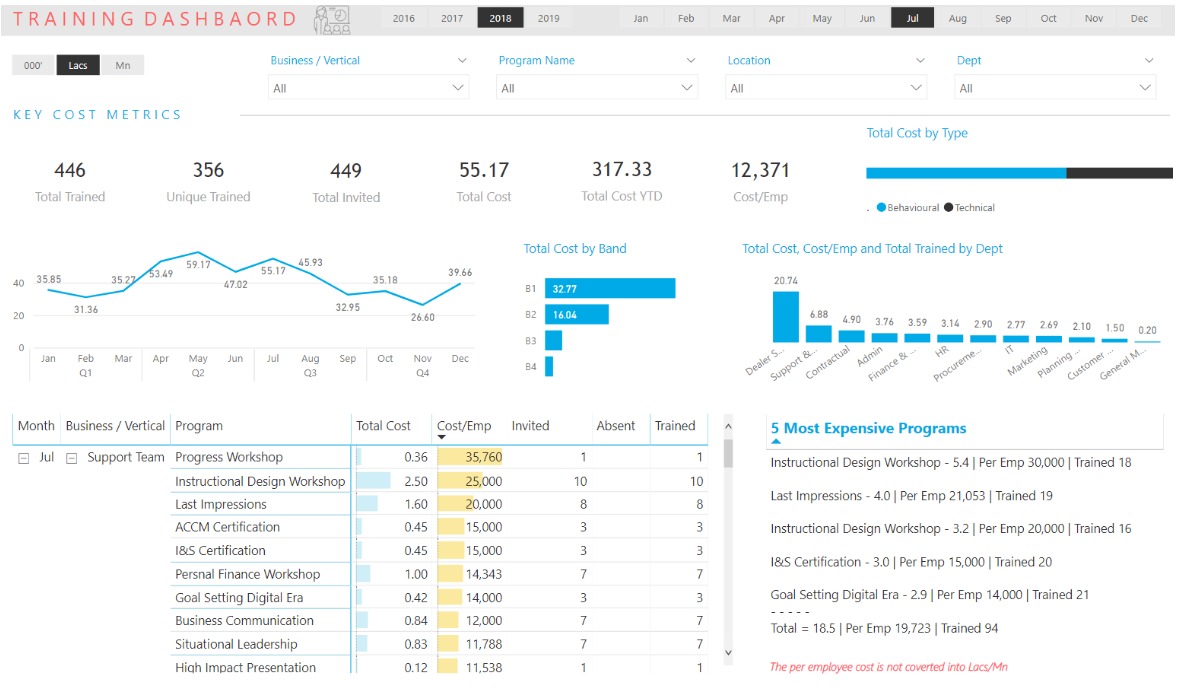Click the Behavioural legend dot
Viewport: 1177px width, 697px height.
coord(881,207)
